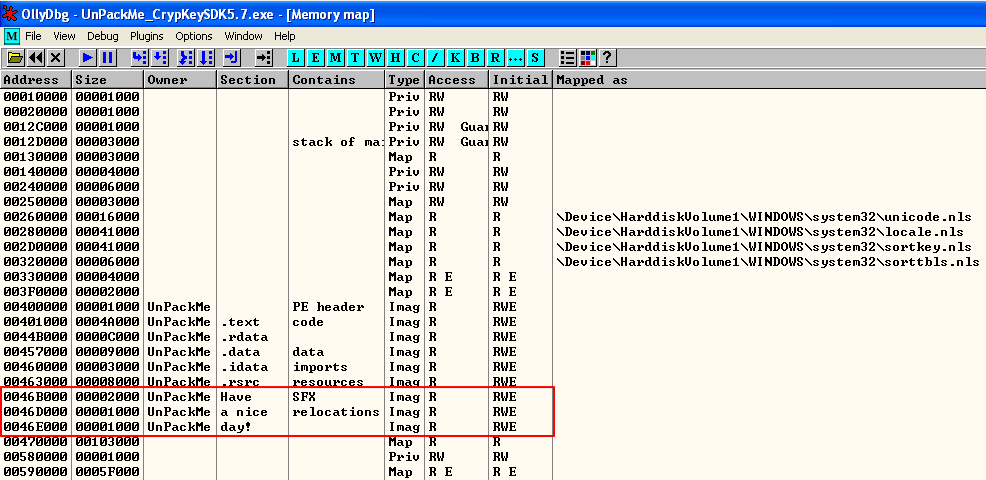986x480 pixels.
Task: Open Breakpoints window with B button
Action: (475, 58)
